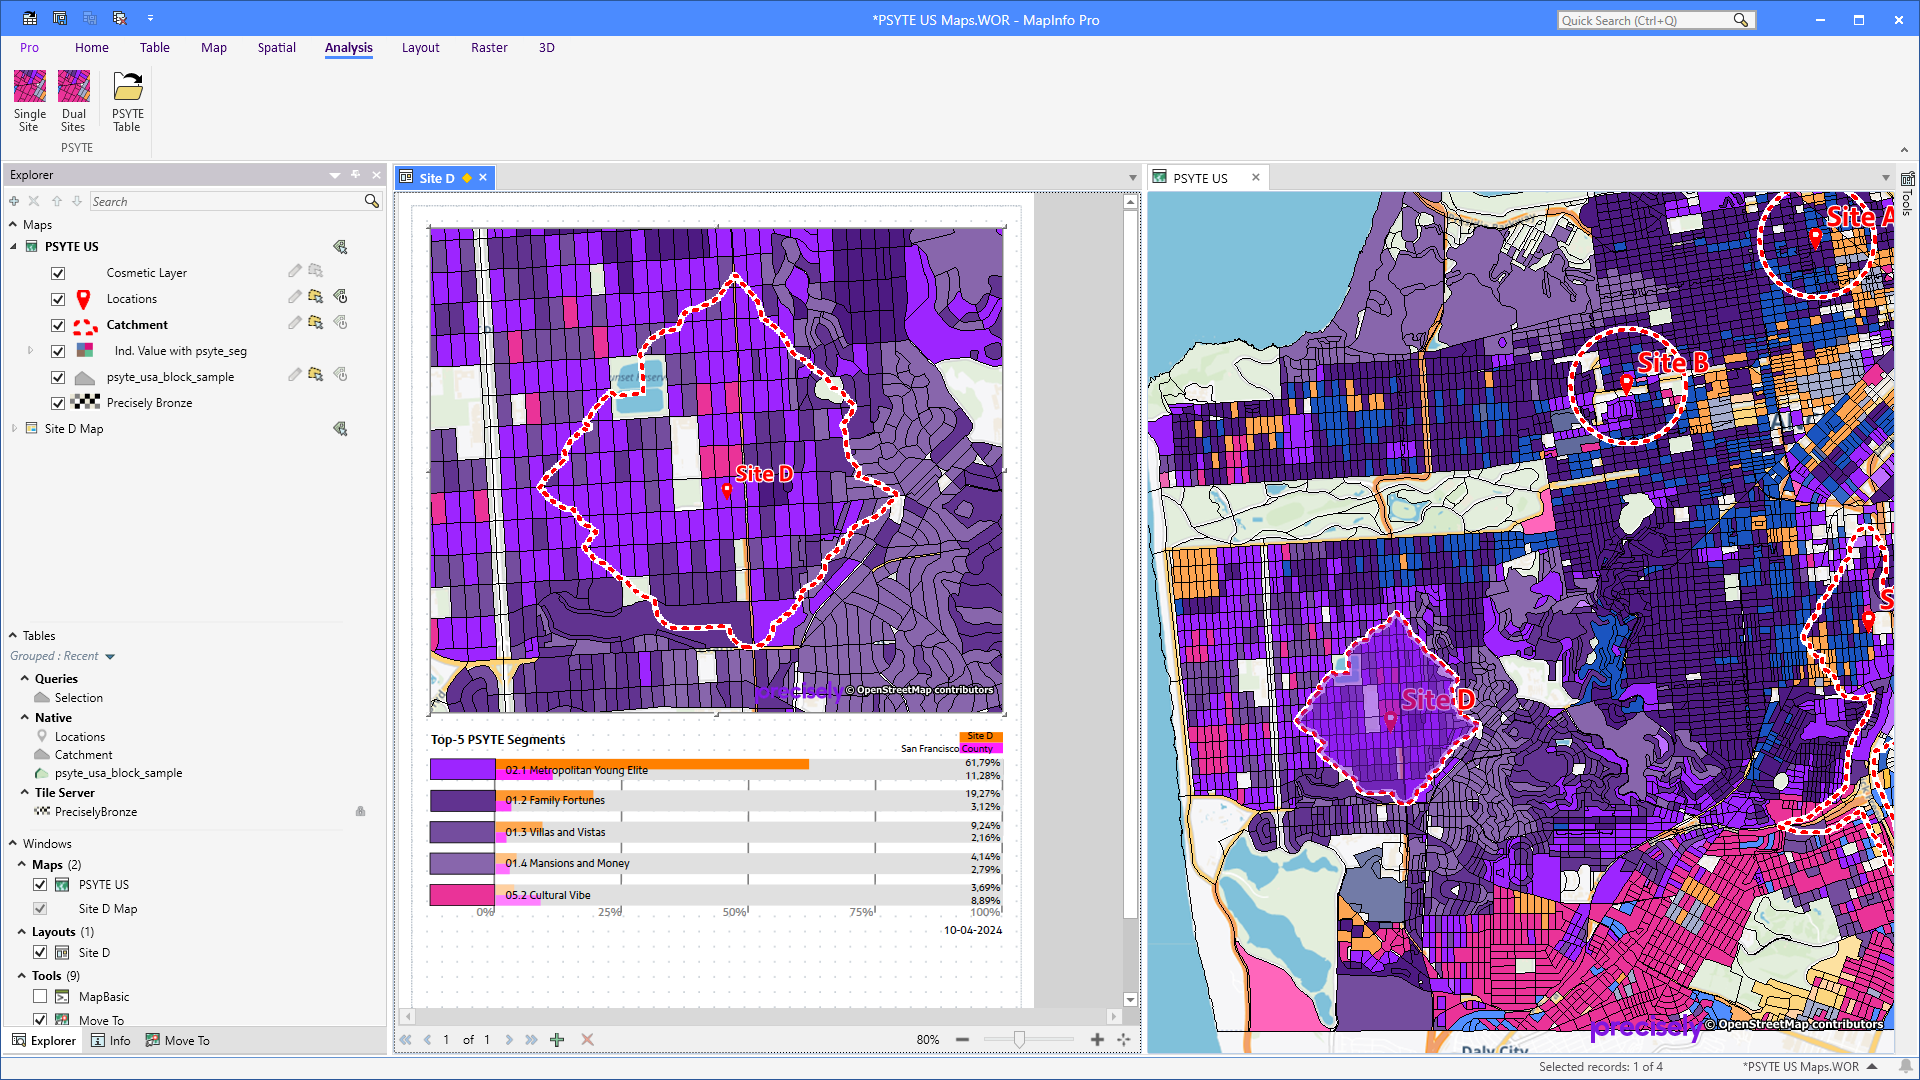This screenshot has width=1920, height=1080.
Task: Collapse the PSYTE US map group
Action: coord(13,246)
